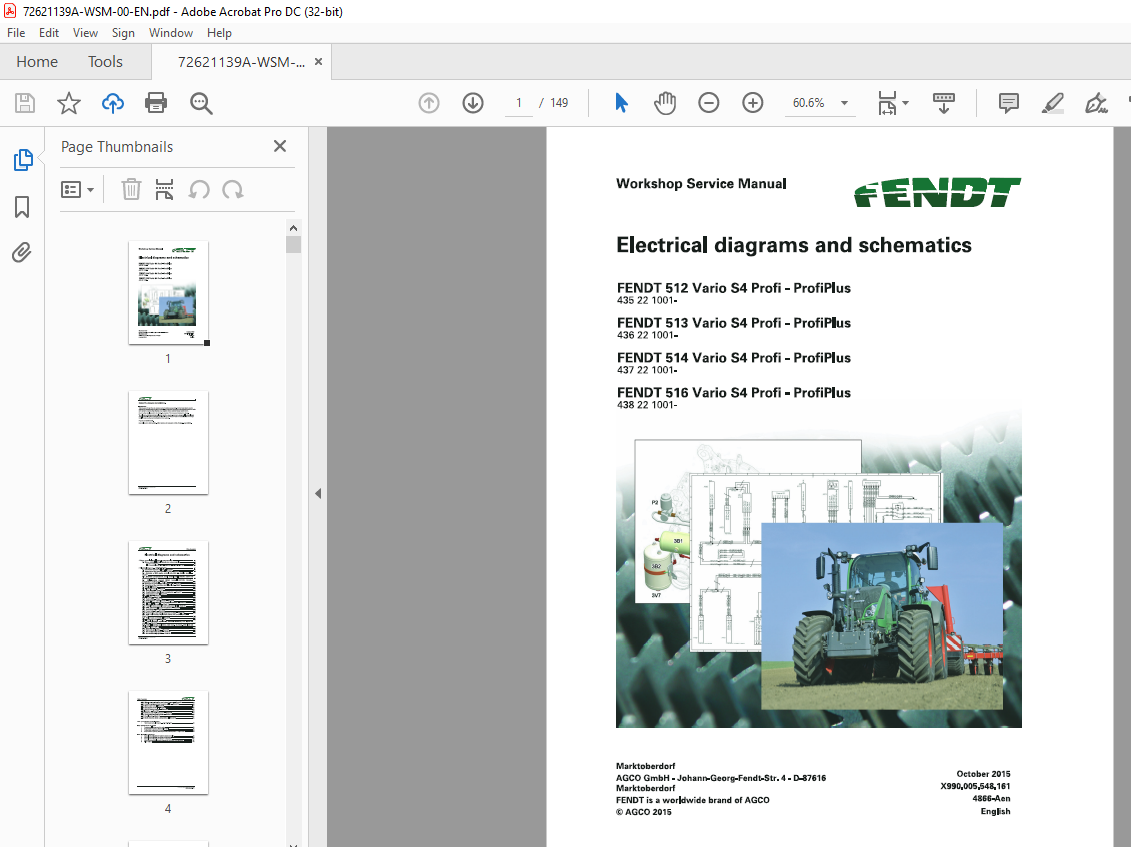Viewport: 1131px width, 847px height.
Task: Print the document
Action: coord(156,103)
